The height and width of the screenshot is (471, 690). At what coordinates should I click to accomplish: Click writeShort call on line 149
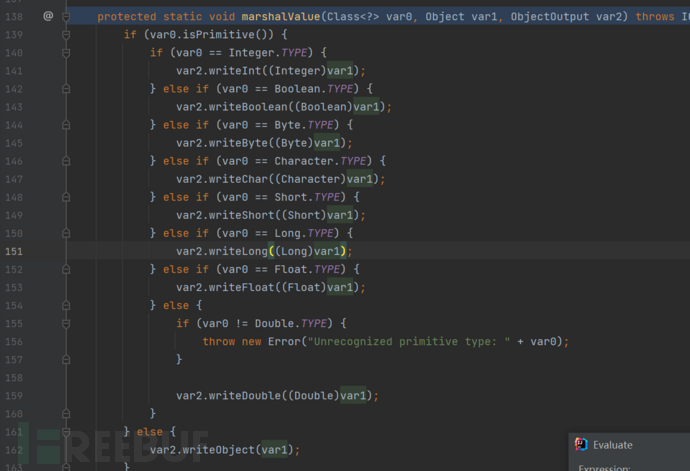(x=242, y=215)
